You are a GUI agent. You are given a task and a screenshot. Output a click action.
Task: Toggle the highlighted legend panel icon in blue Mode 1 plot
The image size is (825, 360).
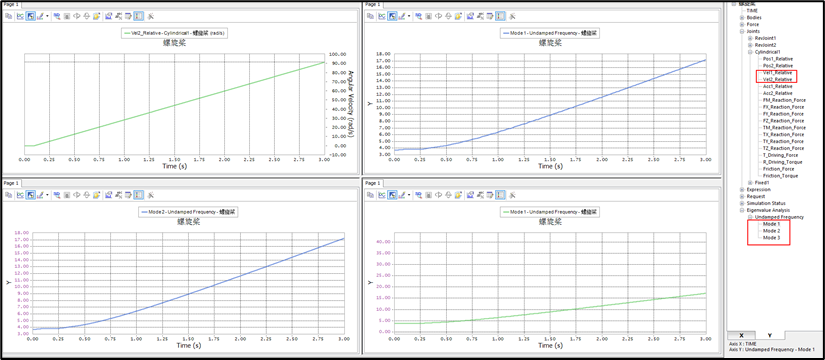point(500,16)
